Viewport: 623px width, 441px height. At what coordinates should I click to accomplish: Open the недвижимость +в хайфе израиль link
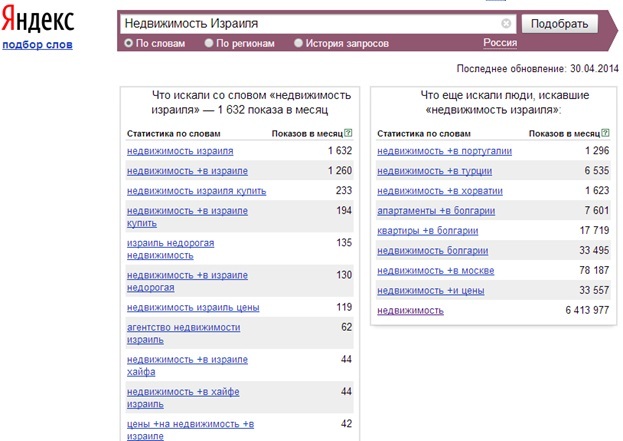(x=183, y=398)
